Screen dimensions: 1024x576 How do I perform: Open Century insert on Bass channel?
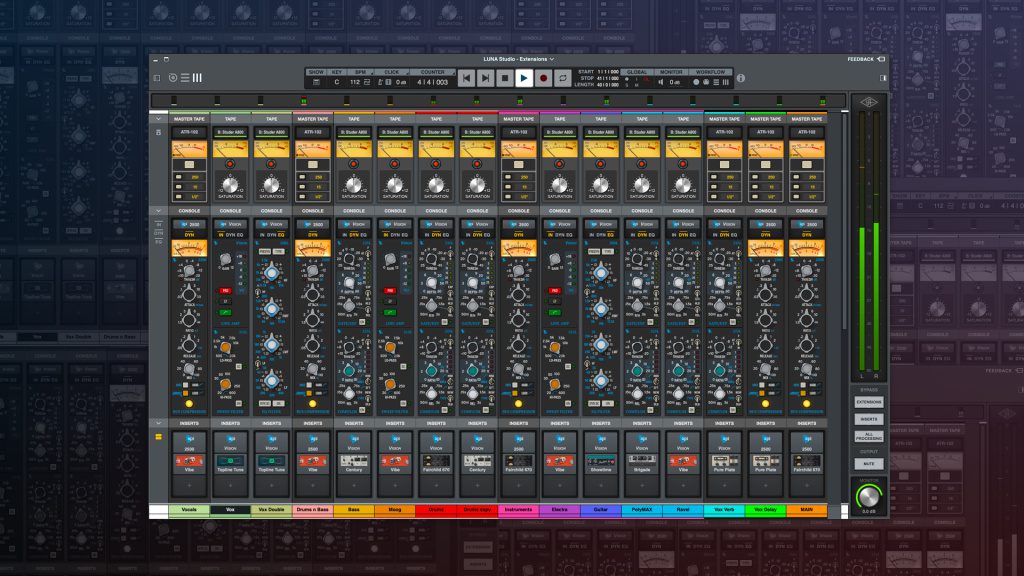(x=354, y=462)
